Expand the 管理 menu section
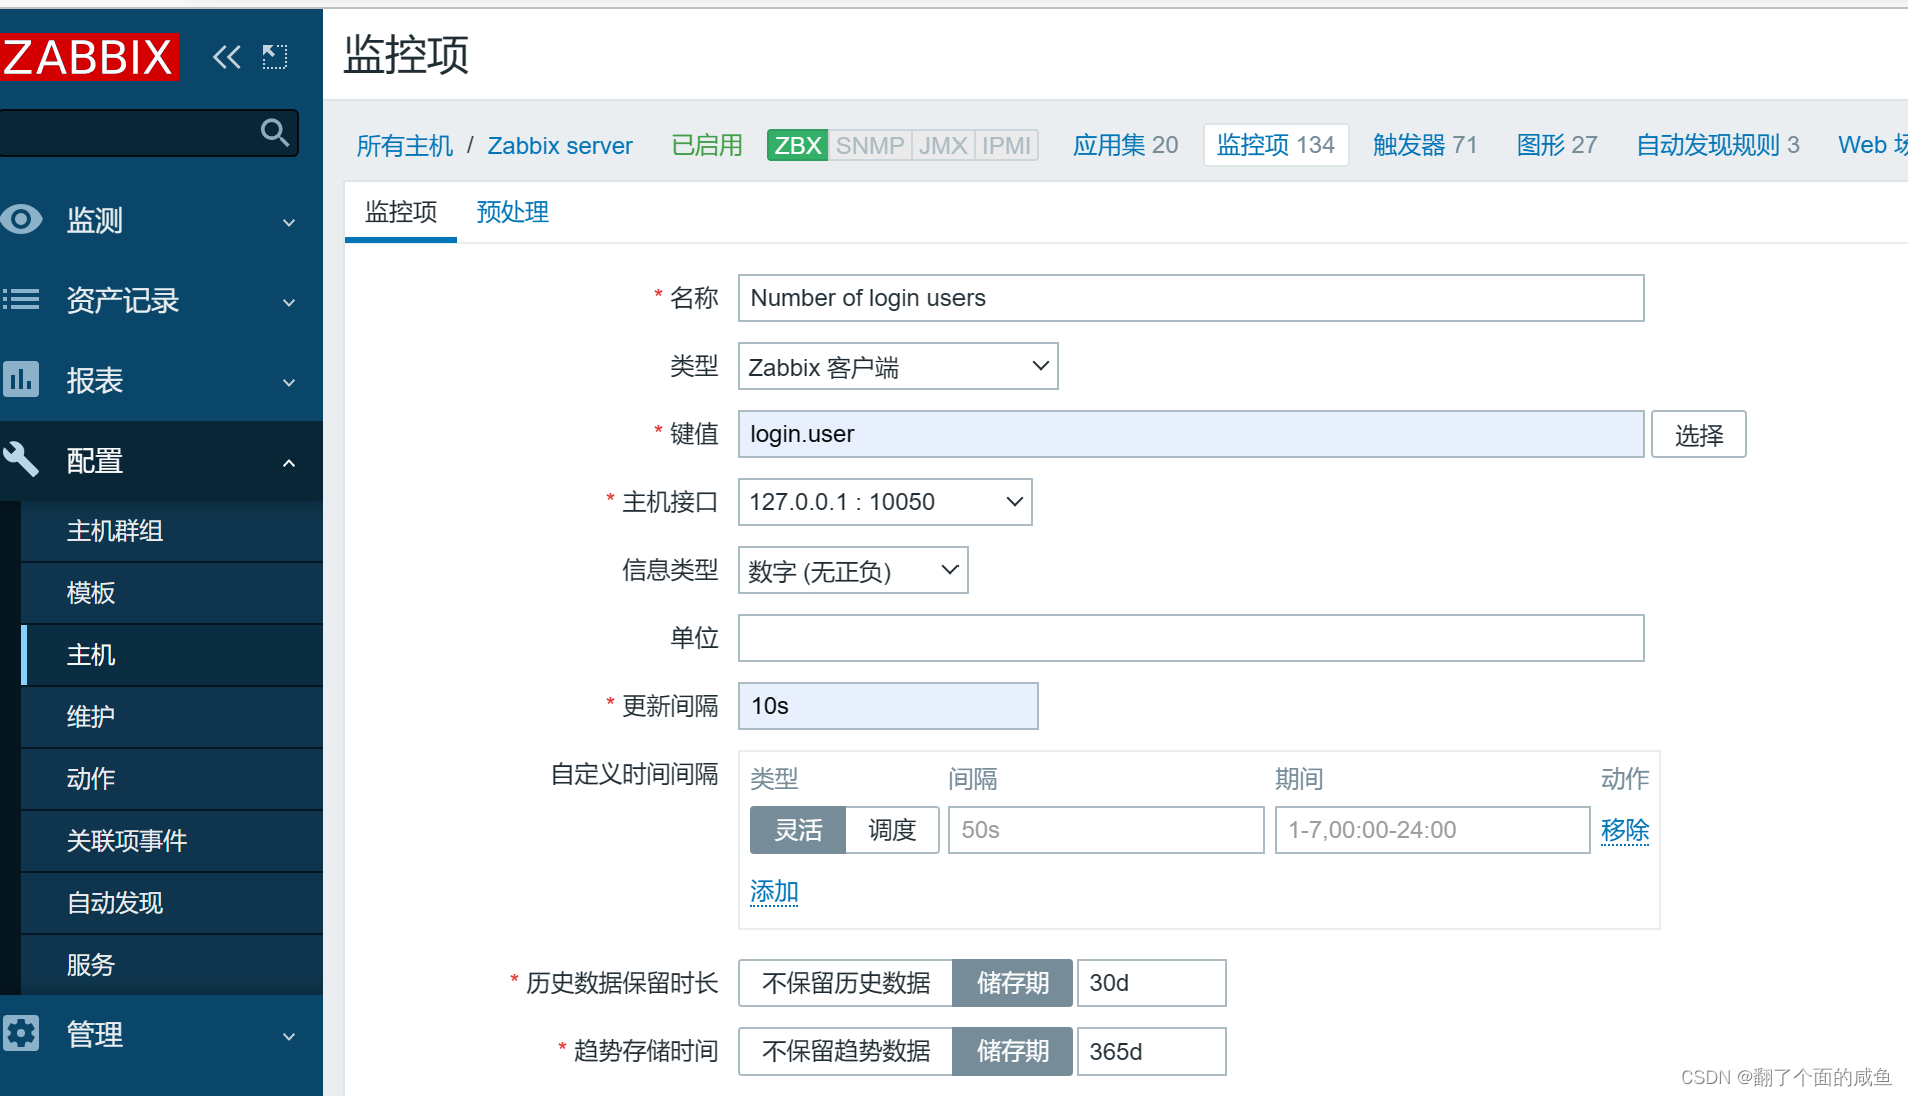This screenshot has height=1096, width=1908. click(x=289, y=1036)
